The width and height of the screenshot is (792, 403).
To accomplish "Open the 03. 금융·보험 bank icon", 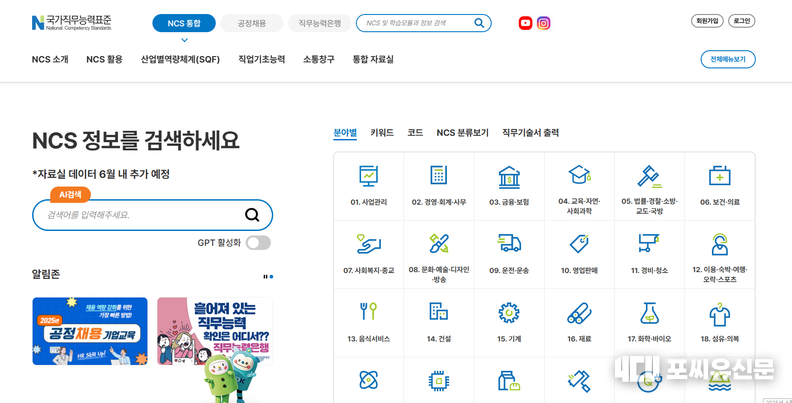I will [x=509, y=177].
